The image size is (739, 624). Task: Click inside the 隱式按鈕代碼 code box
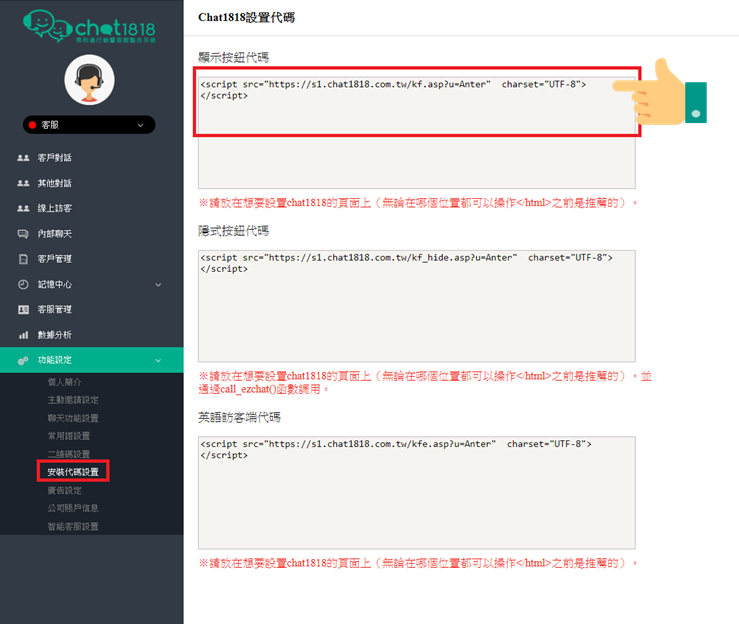[416, 305]
